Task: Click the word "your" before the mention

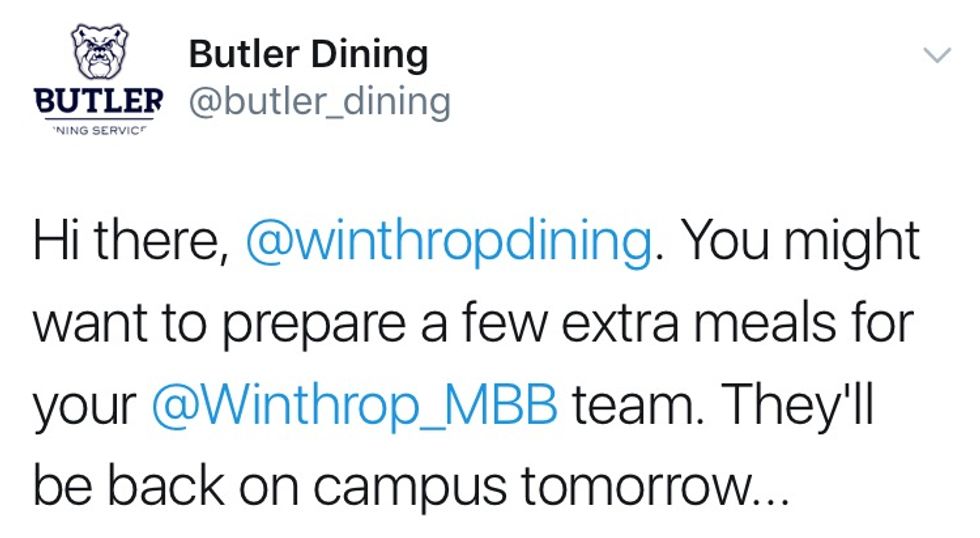Action: (x=85, y=408)
